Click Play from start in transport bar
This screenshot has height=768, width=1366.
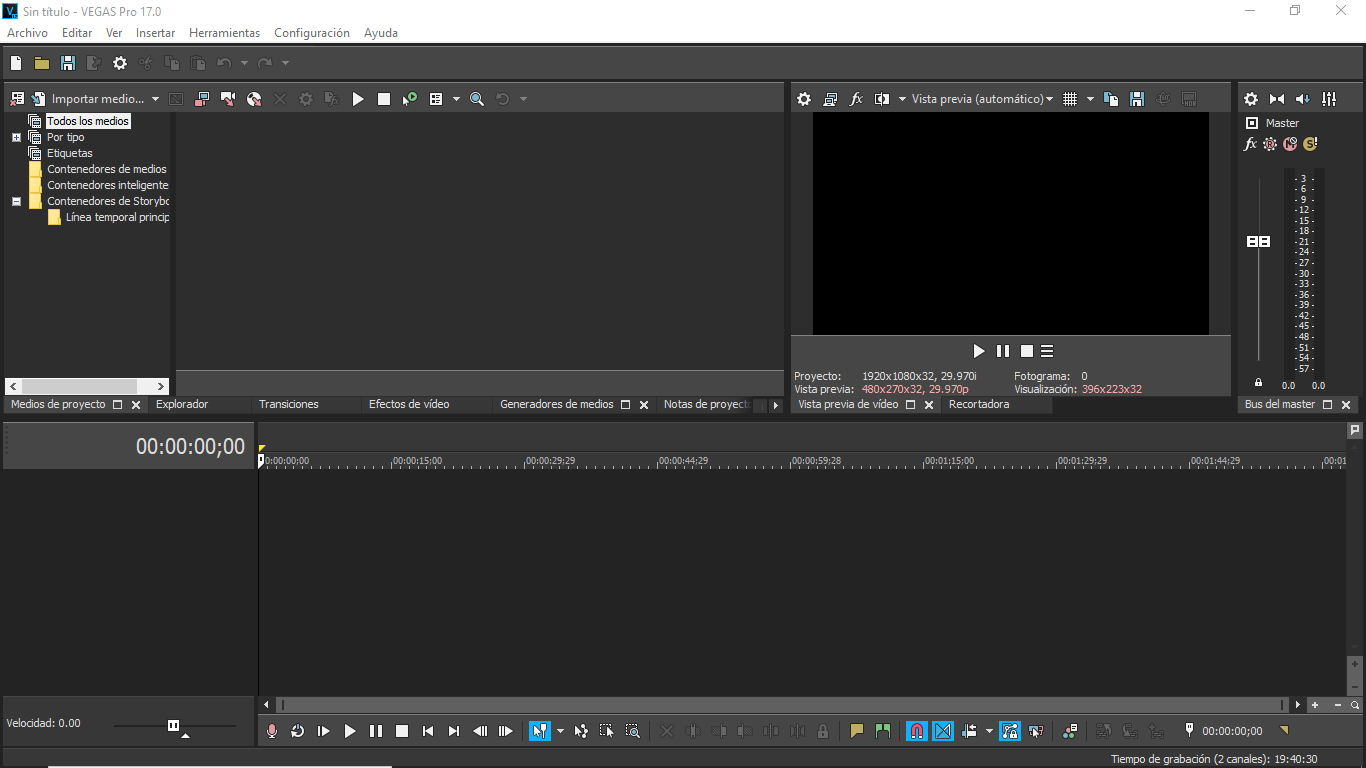324,731
